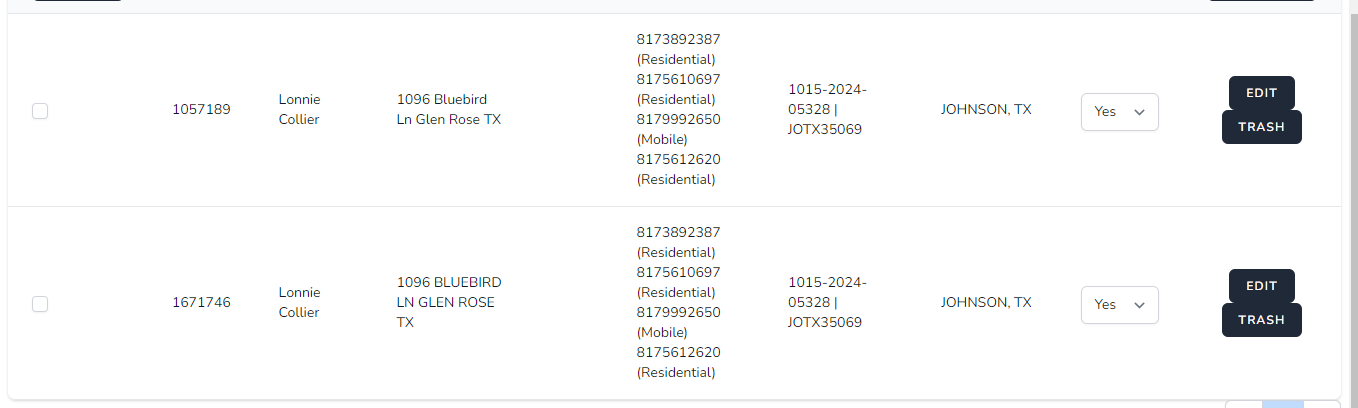Click EDIT for record 1057189

[1262, 93]
